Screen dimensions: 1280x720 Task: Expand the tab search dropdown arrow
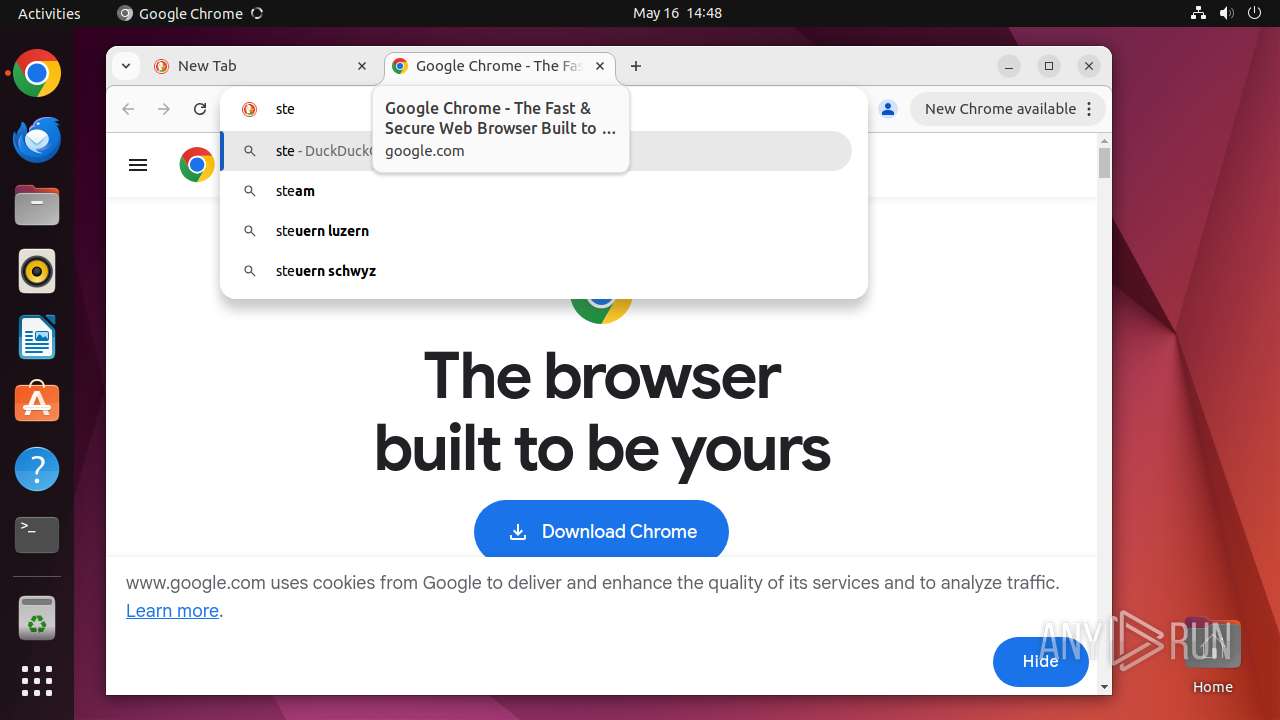(x=125, y=66)
